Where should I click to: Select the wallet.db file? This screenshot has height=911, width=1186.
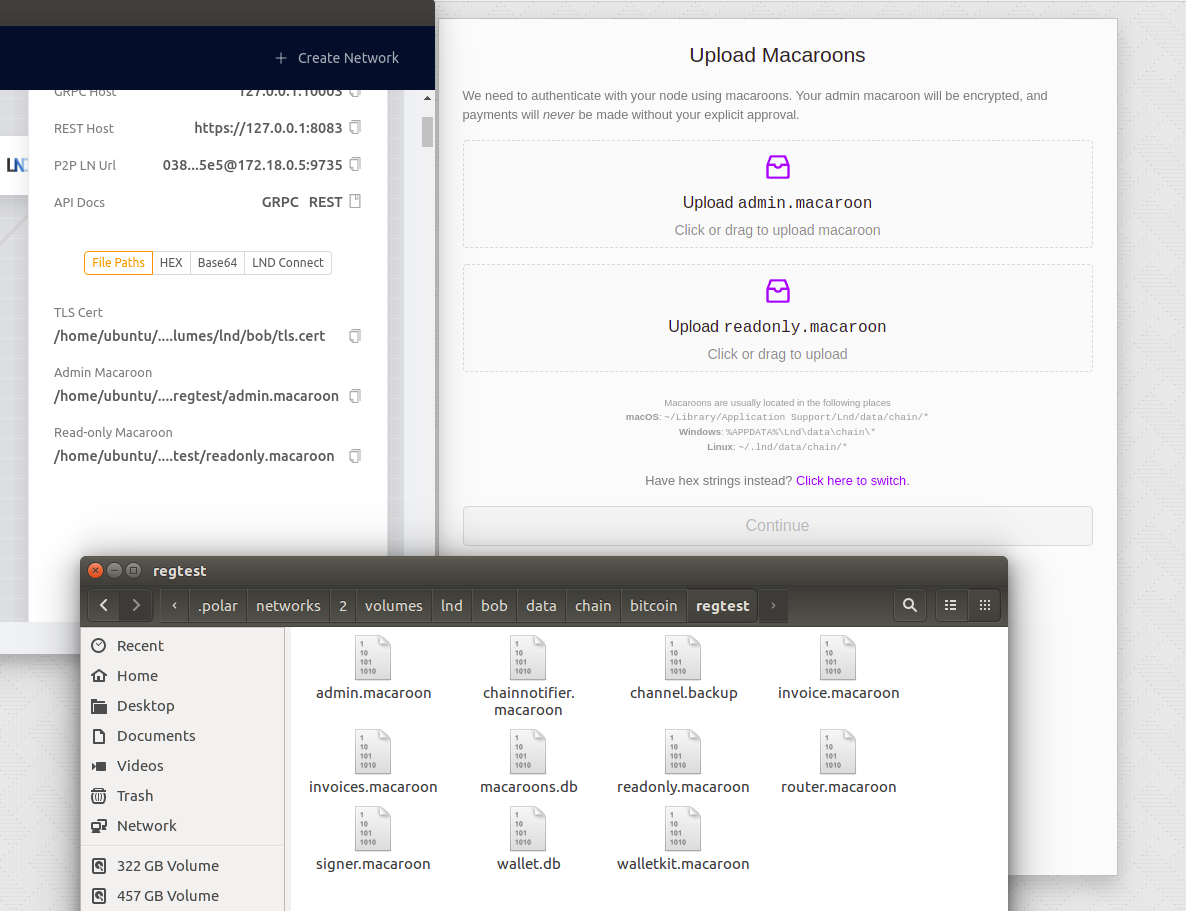tap(529, 840)
